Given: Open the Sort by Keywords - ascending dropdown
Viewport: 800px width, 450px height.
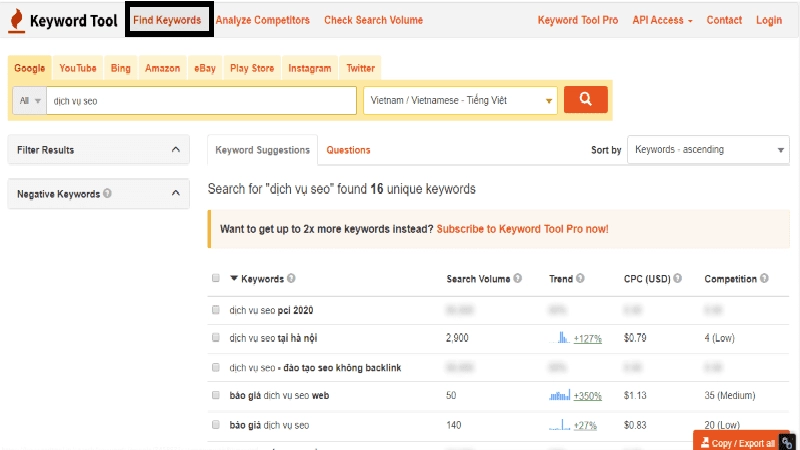Looking at the screenshot, I should pyautogui.click(x=708, y=149).
